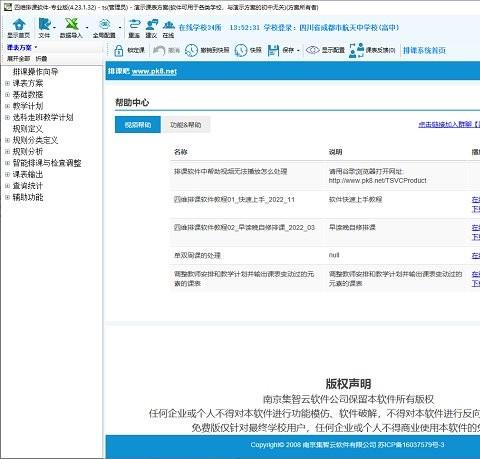This screenshot has width=480, height=459.
Task: Click 展开全部 to expand the tree
Action: 18,59
